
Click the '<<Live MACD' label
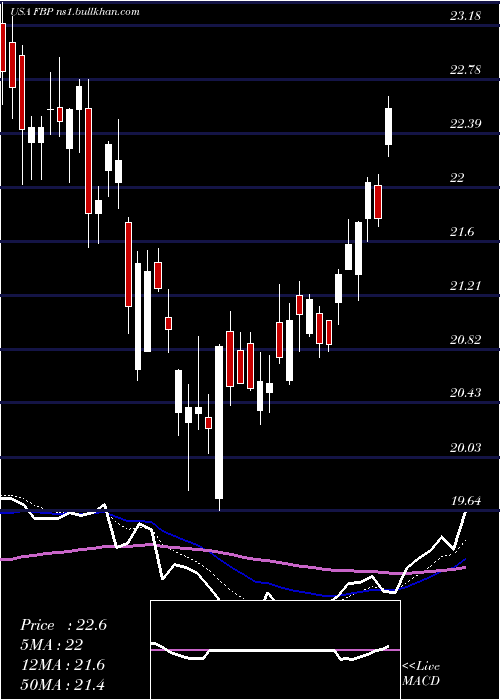coord(421,674)
